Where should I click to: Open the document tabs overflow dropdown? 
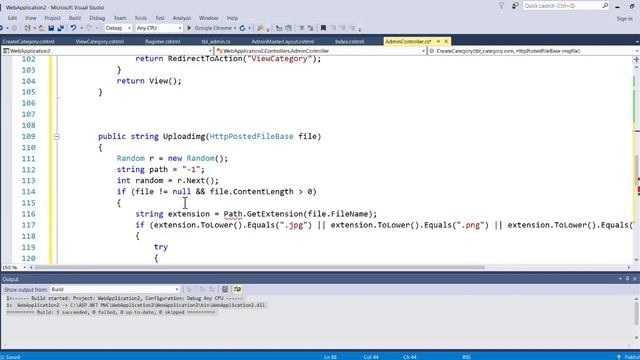click(x=637, y=41)
